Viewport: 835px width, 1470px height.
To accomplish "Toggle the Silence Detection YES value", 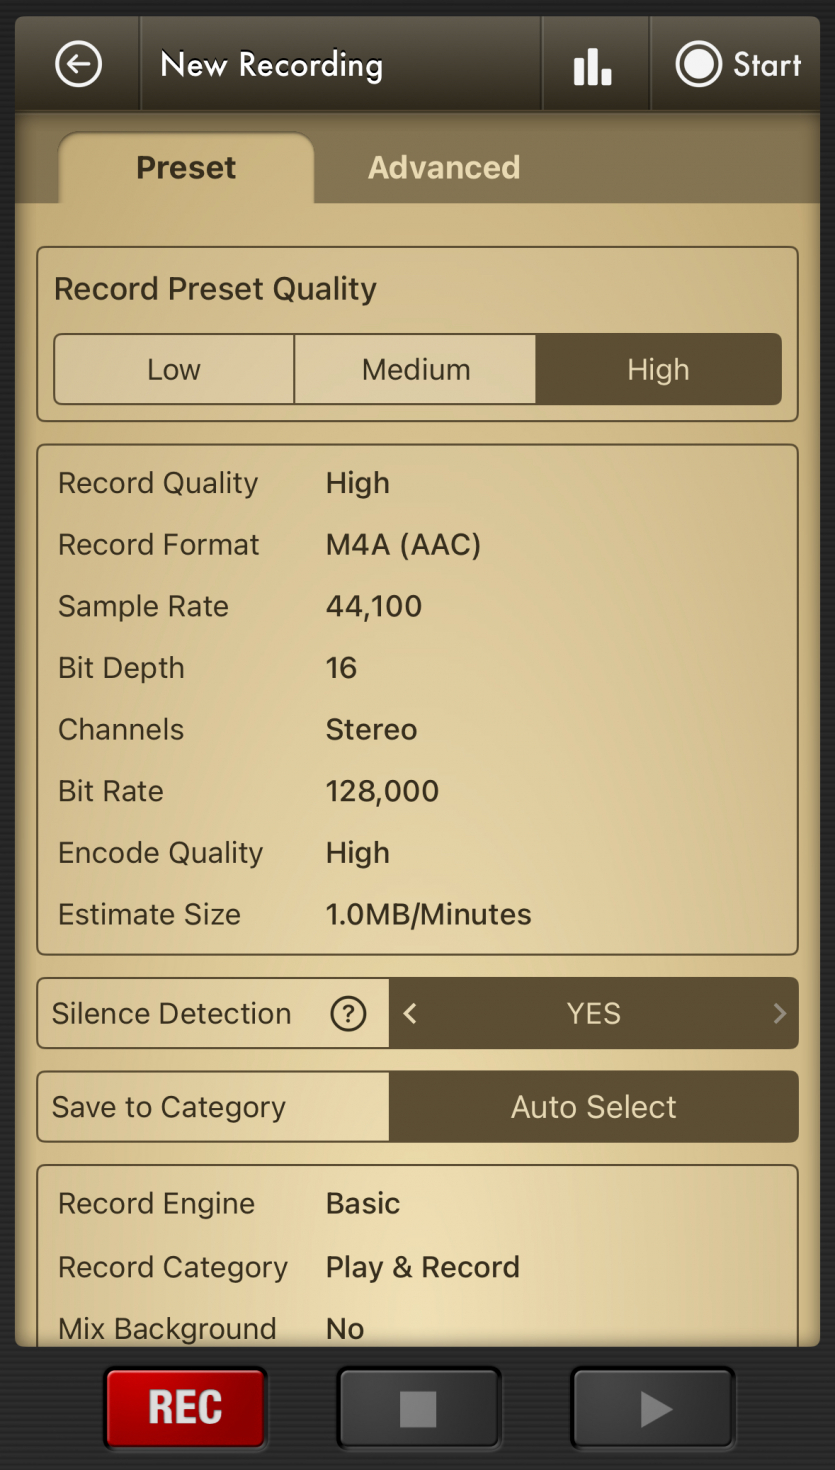I will [x=593, y=1014].
